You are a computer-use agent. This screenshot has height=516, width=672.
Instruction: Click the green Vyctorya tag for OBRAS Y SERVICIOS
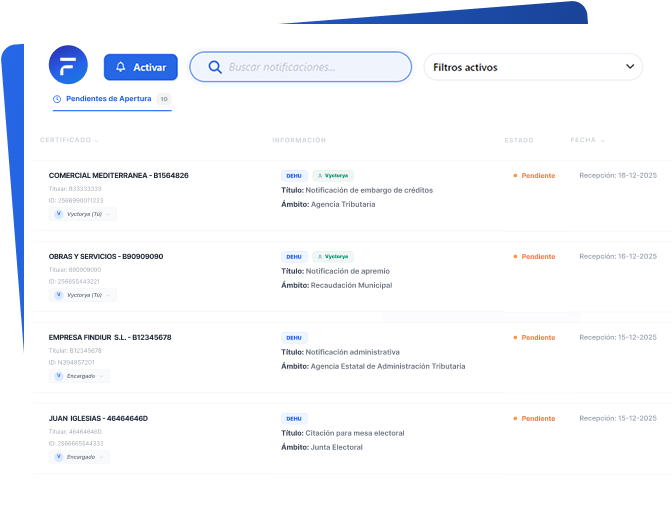click(x=333, y=256)
